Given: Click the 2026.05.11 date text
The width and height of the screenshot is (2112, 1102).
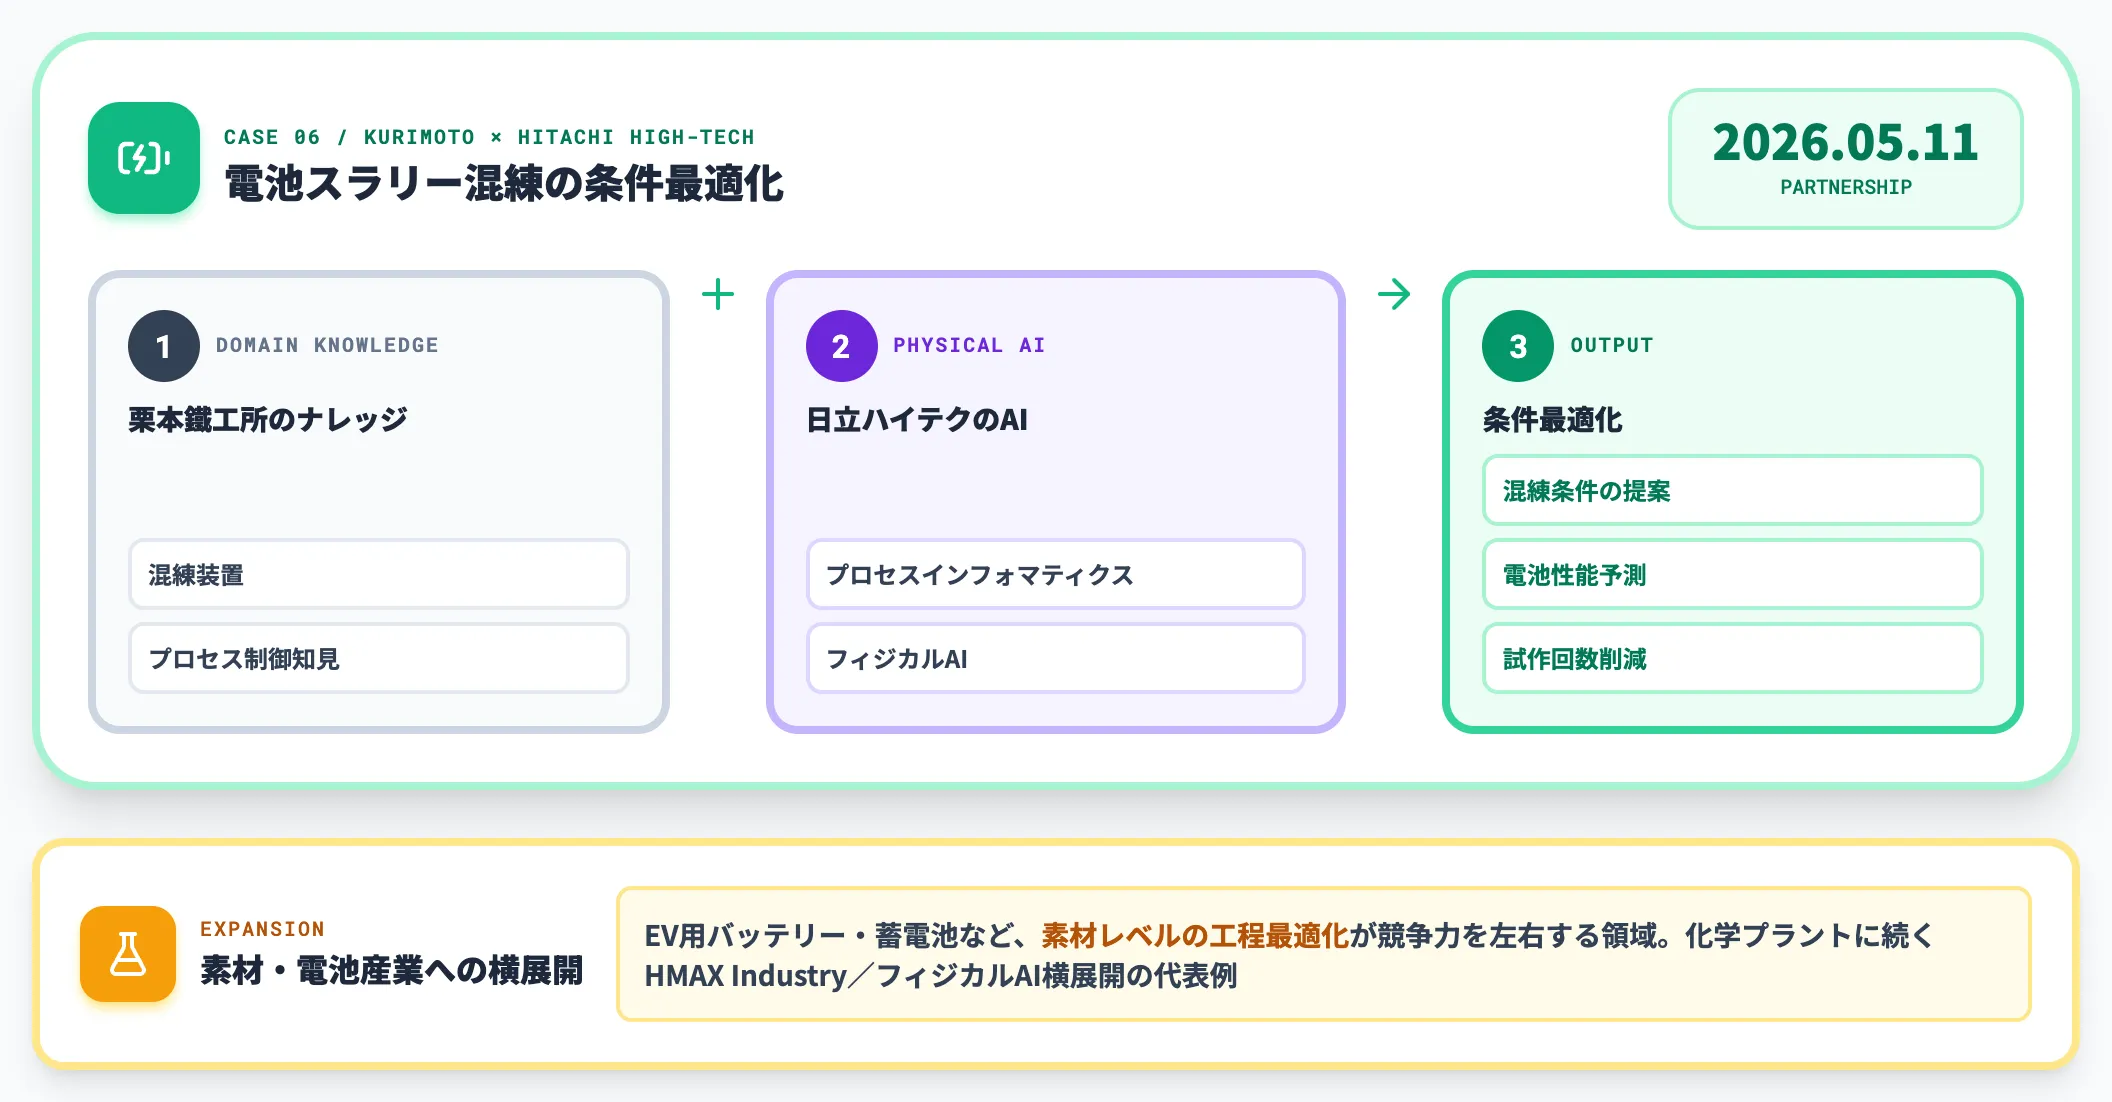Looking at the screenshot, I should [1846, 143].
